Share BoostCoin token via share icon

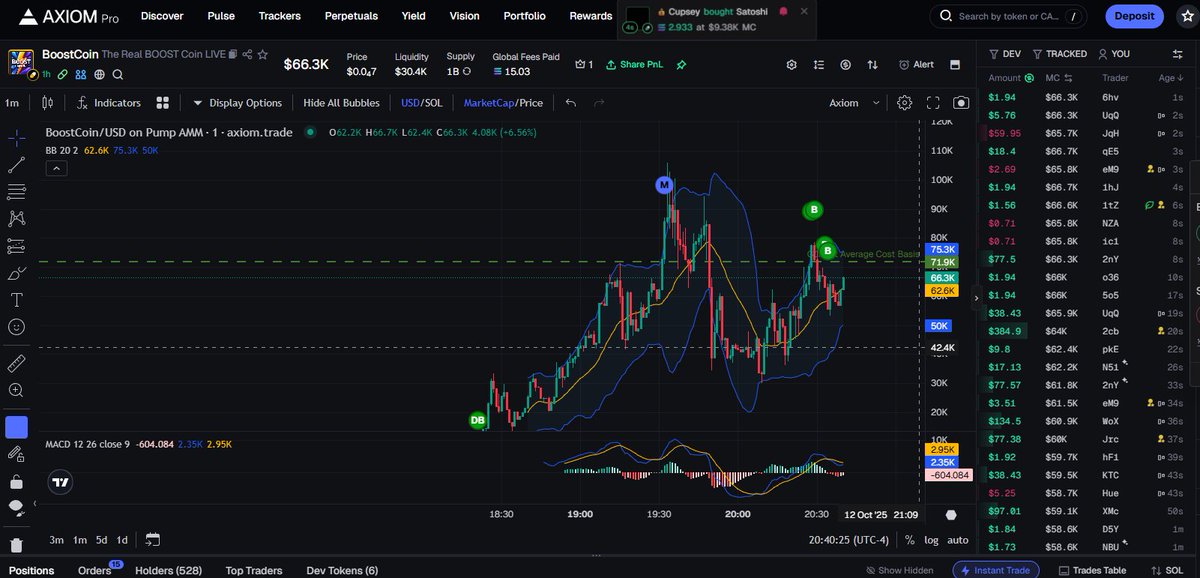point(247,54)
